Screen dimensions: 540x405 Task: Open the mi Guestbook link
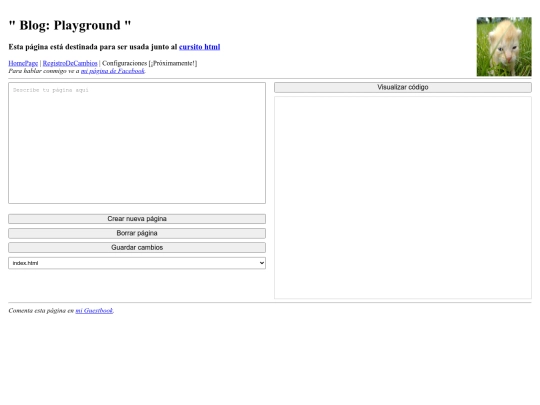(94, 311)
